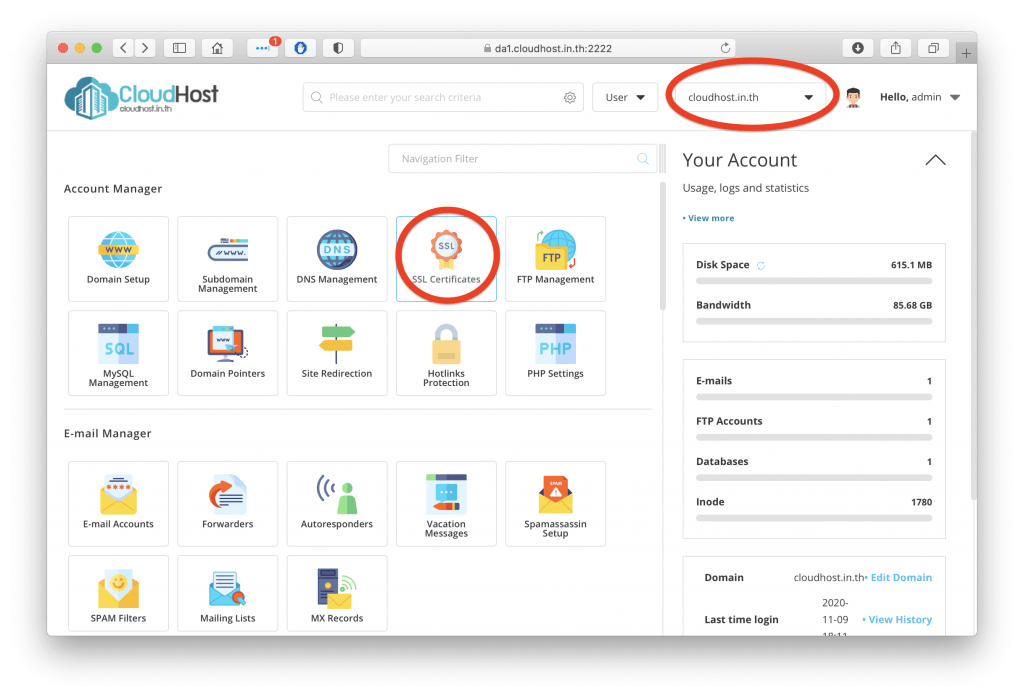The image size is (1024, 698).
Task: Click the search settings gear icon
Action: tap(570, 98)
